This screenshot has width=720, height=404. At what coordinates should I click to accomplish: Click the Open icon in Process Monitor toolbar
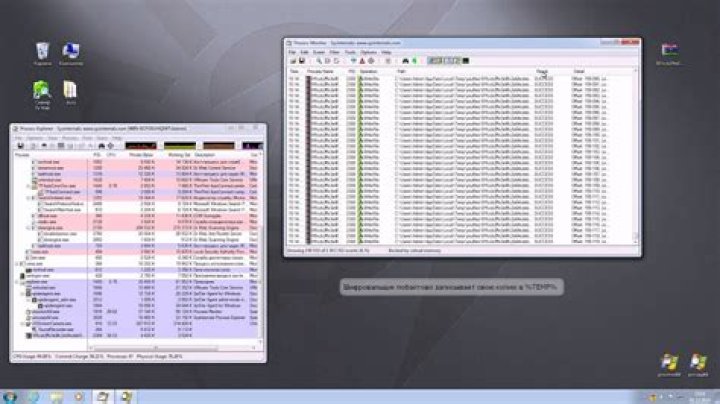293,60
